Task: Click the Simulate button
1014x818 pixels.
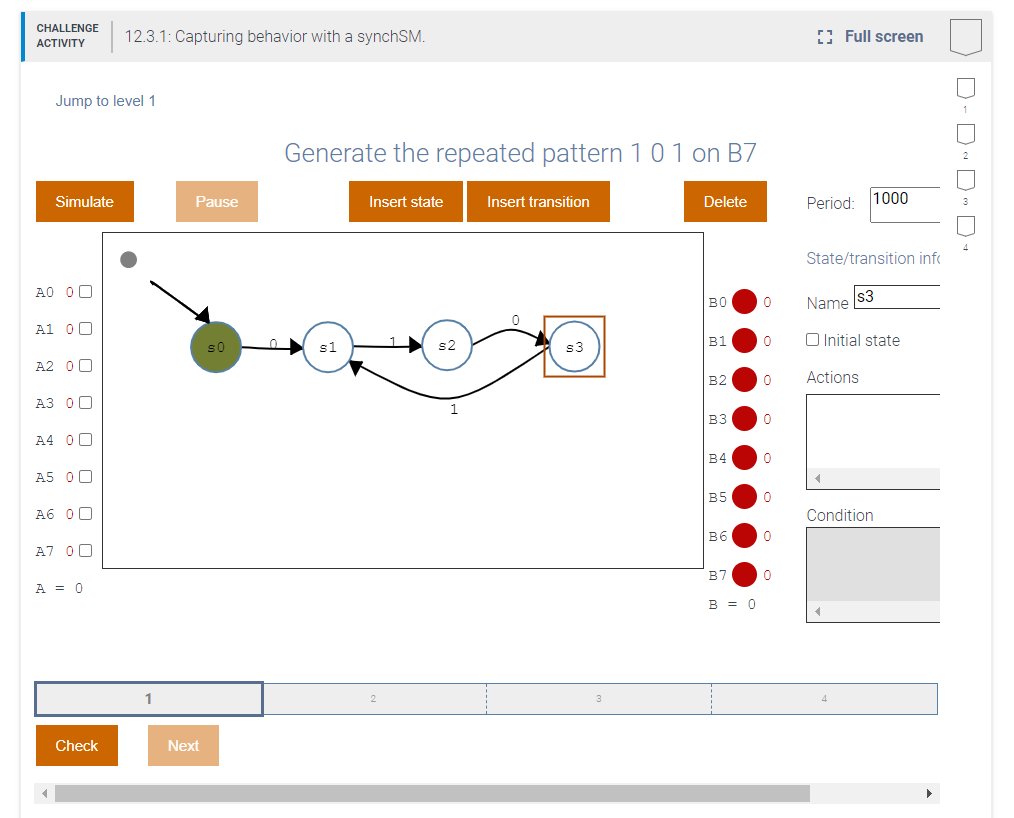Action: (x=85, y=202)
